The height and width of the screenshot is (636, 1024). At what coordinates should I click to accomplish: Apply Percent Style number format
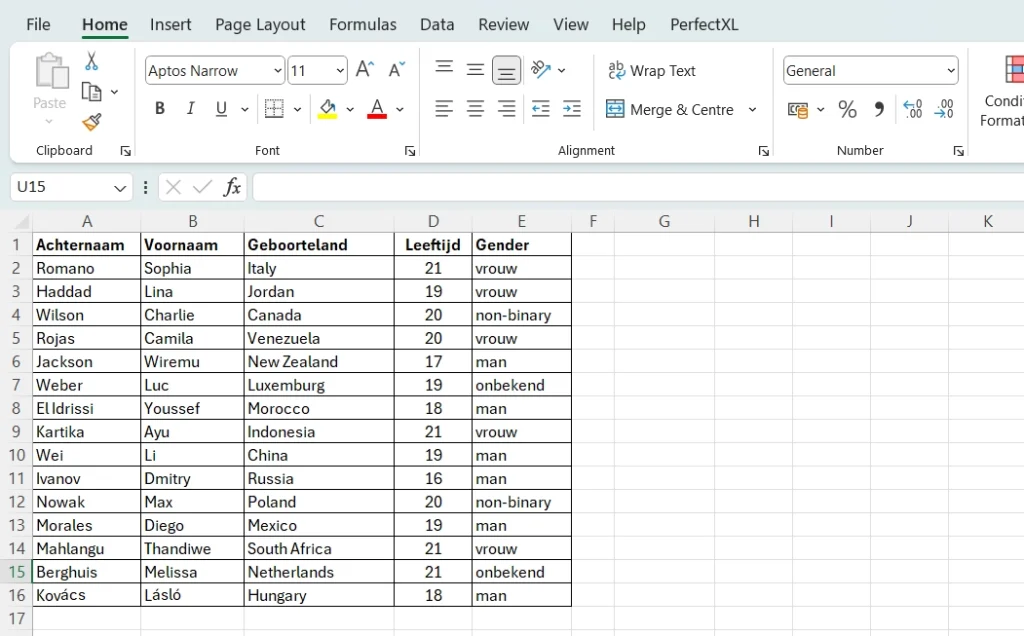[x=848, y=109]
